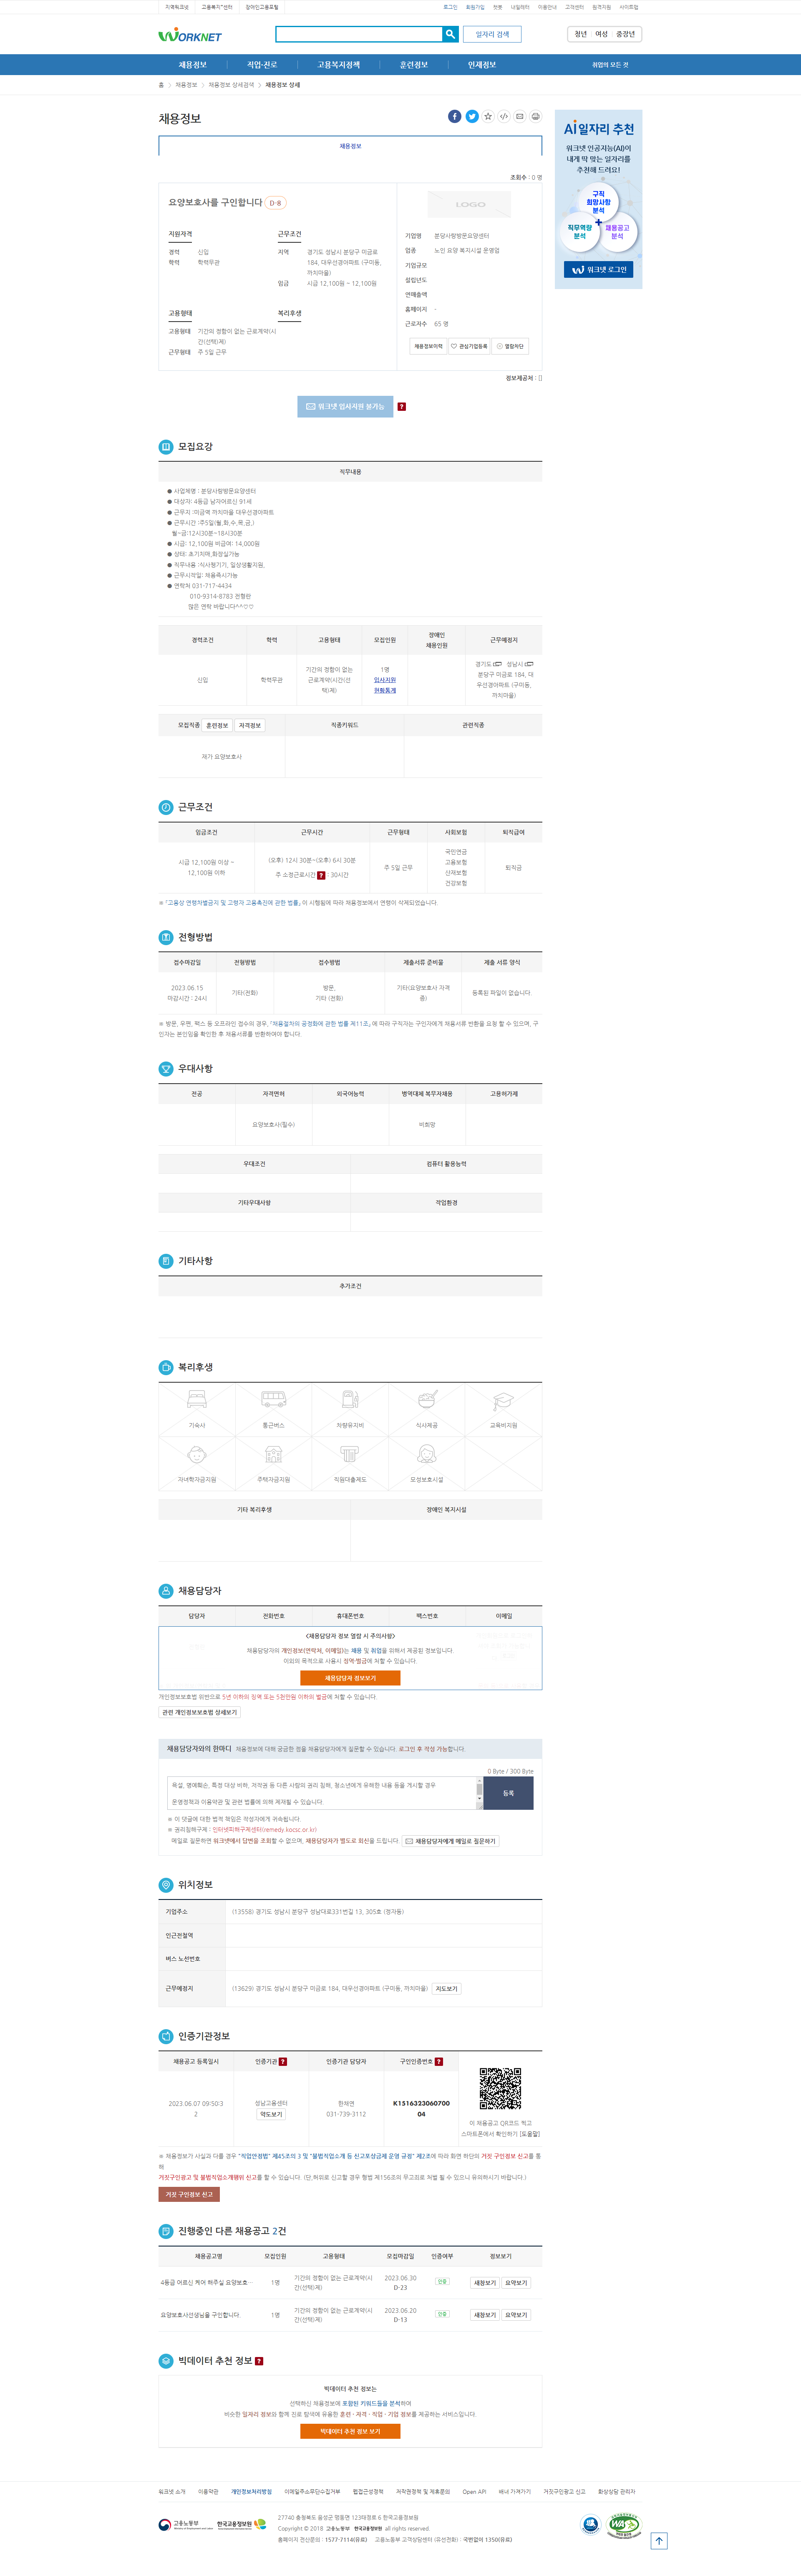Click 입사지원 현황통계 link
This screenshot has height=2576, width=801.
pos(385,685)
